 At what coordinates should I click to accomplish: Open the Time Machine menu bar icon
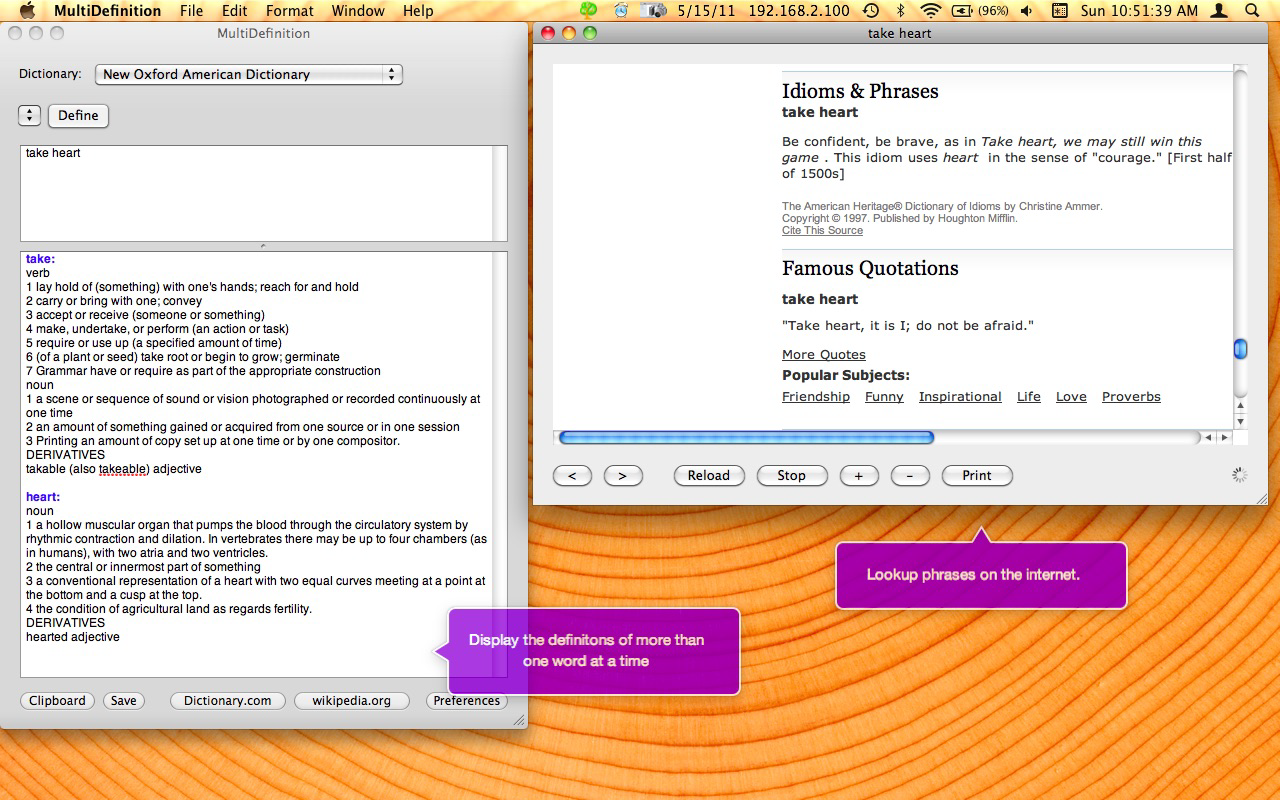click(871, 11)
